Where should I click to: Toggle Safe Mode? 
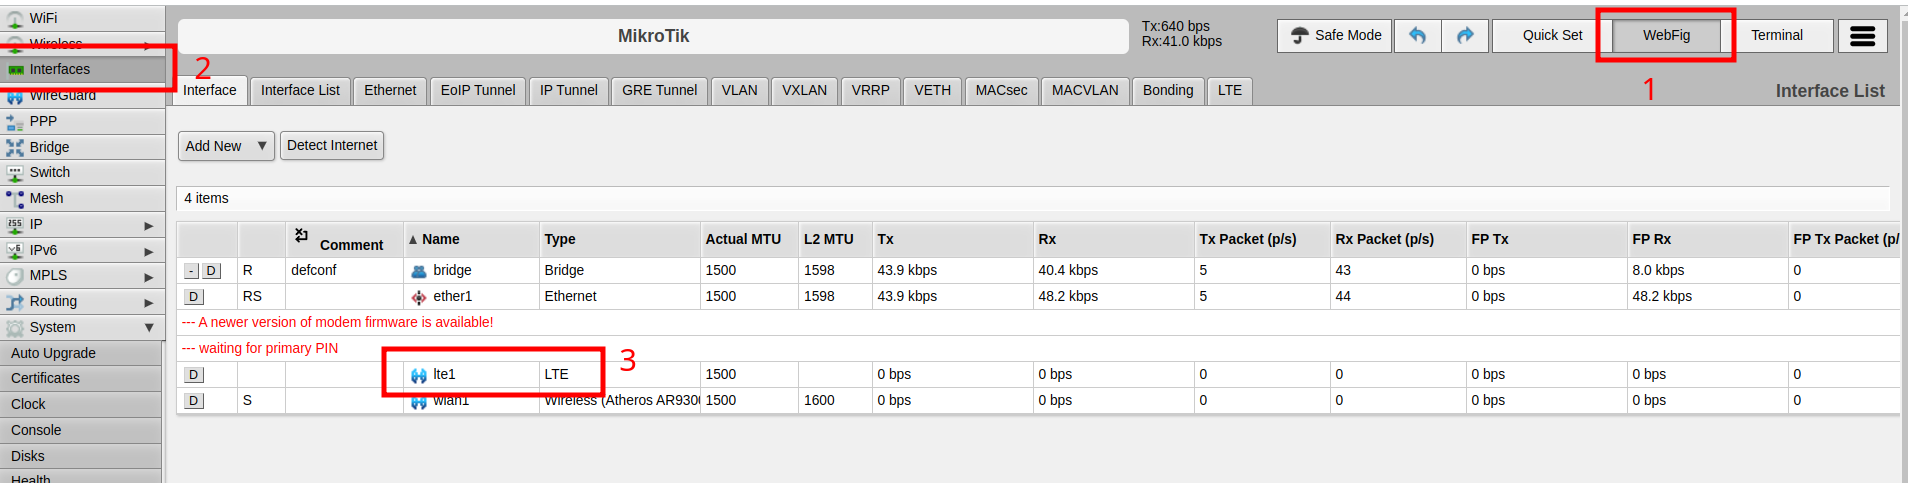1335,36
